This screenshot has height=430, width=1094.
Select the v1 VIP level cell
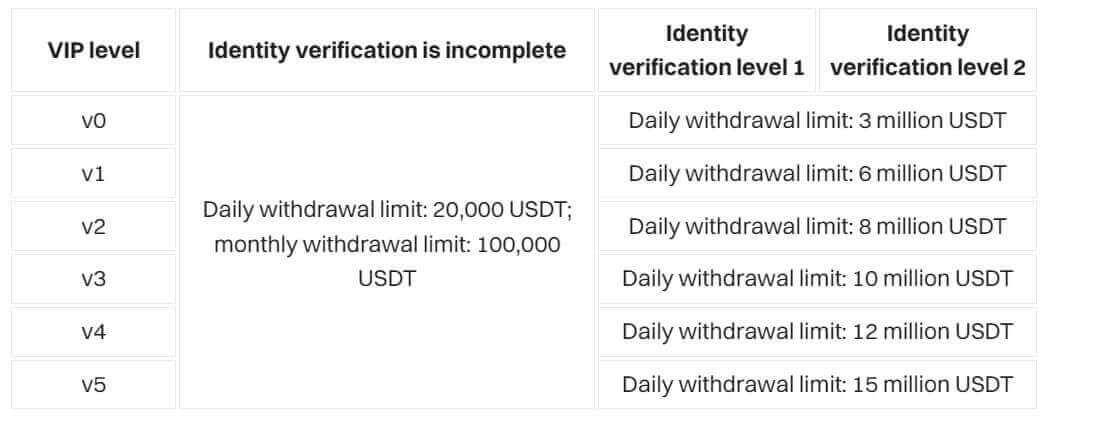(x=93, y=174)
